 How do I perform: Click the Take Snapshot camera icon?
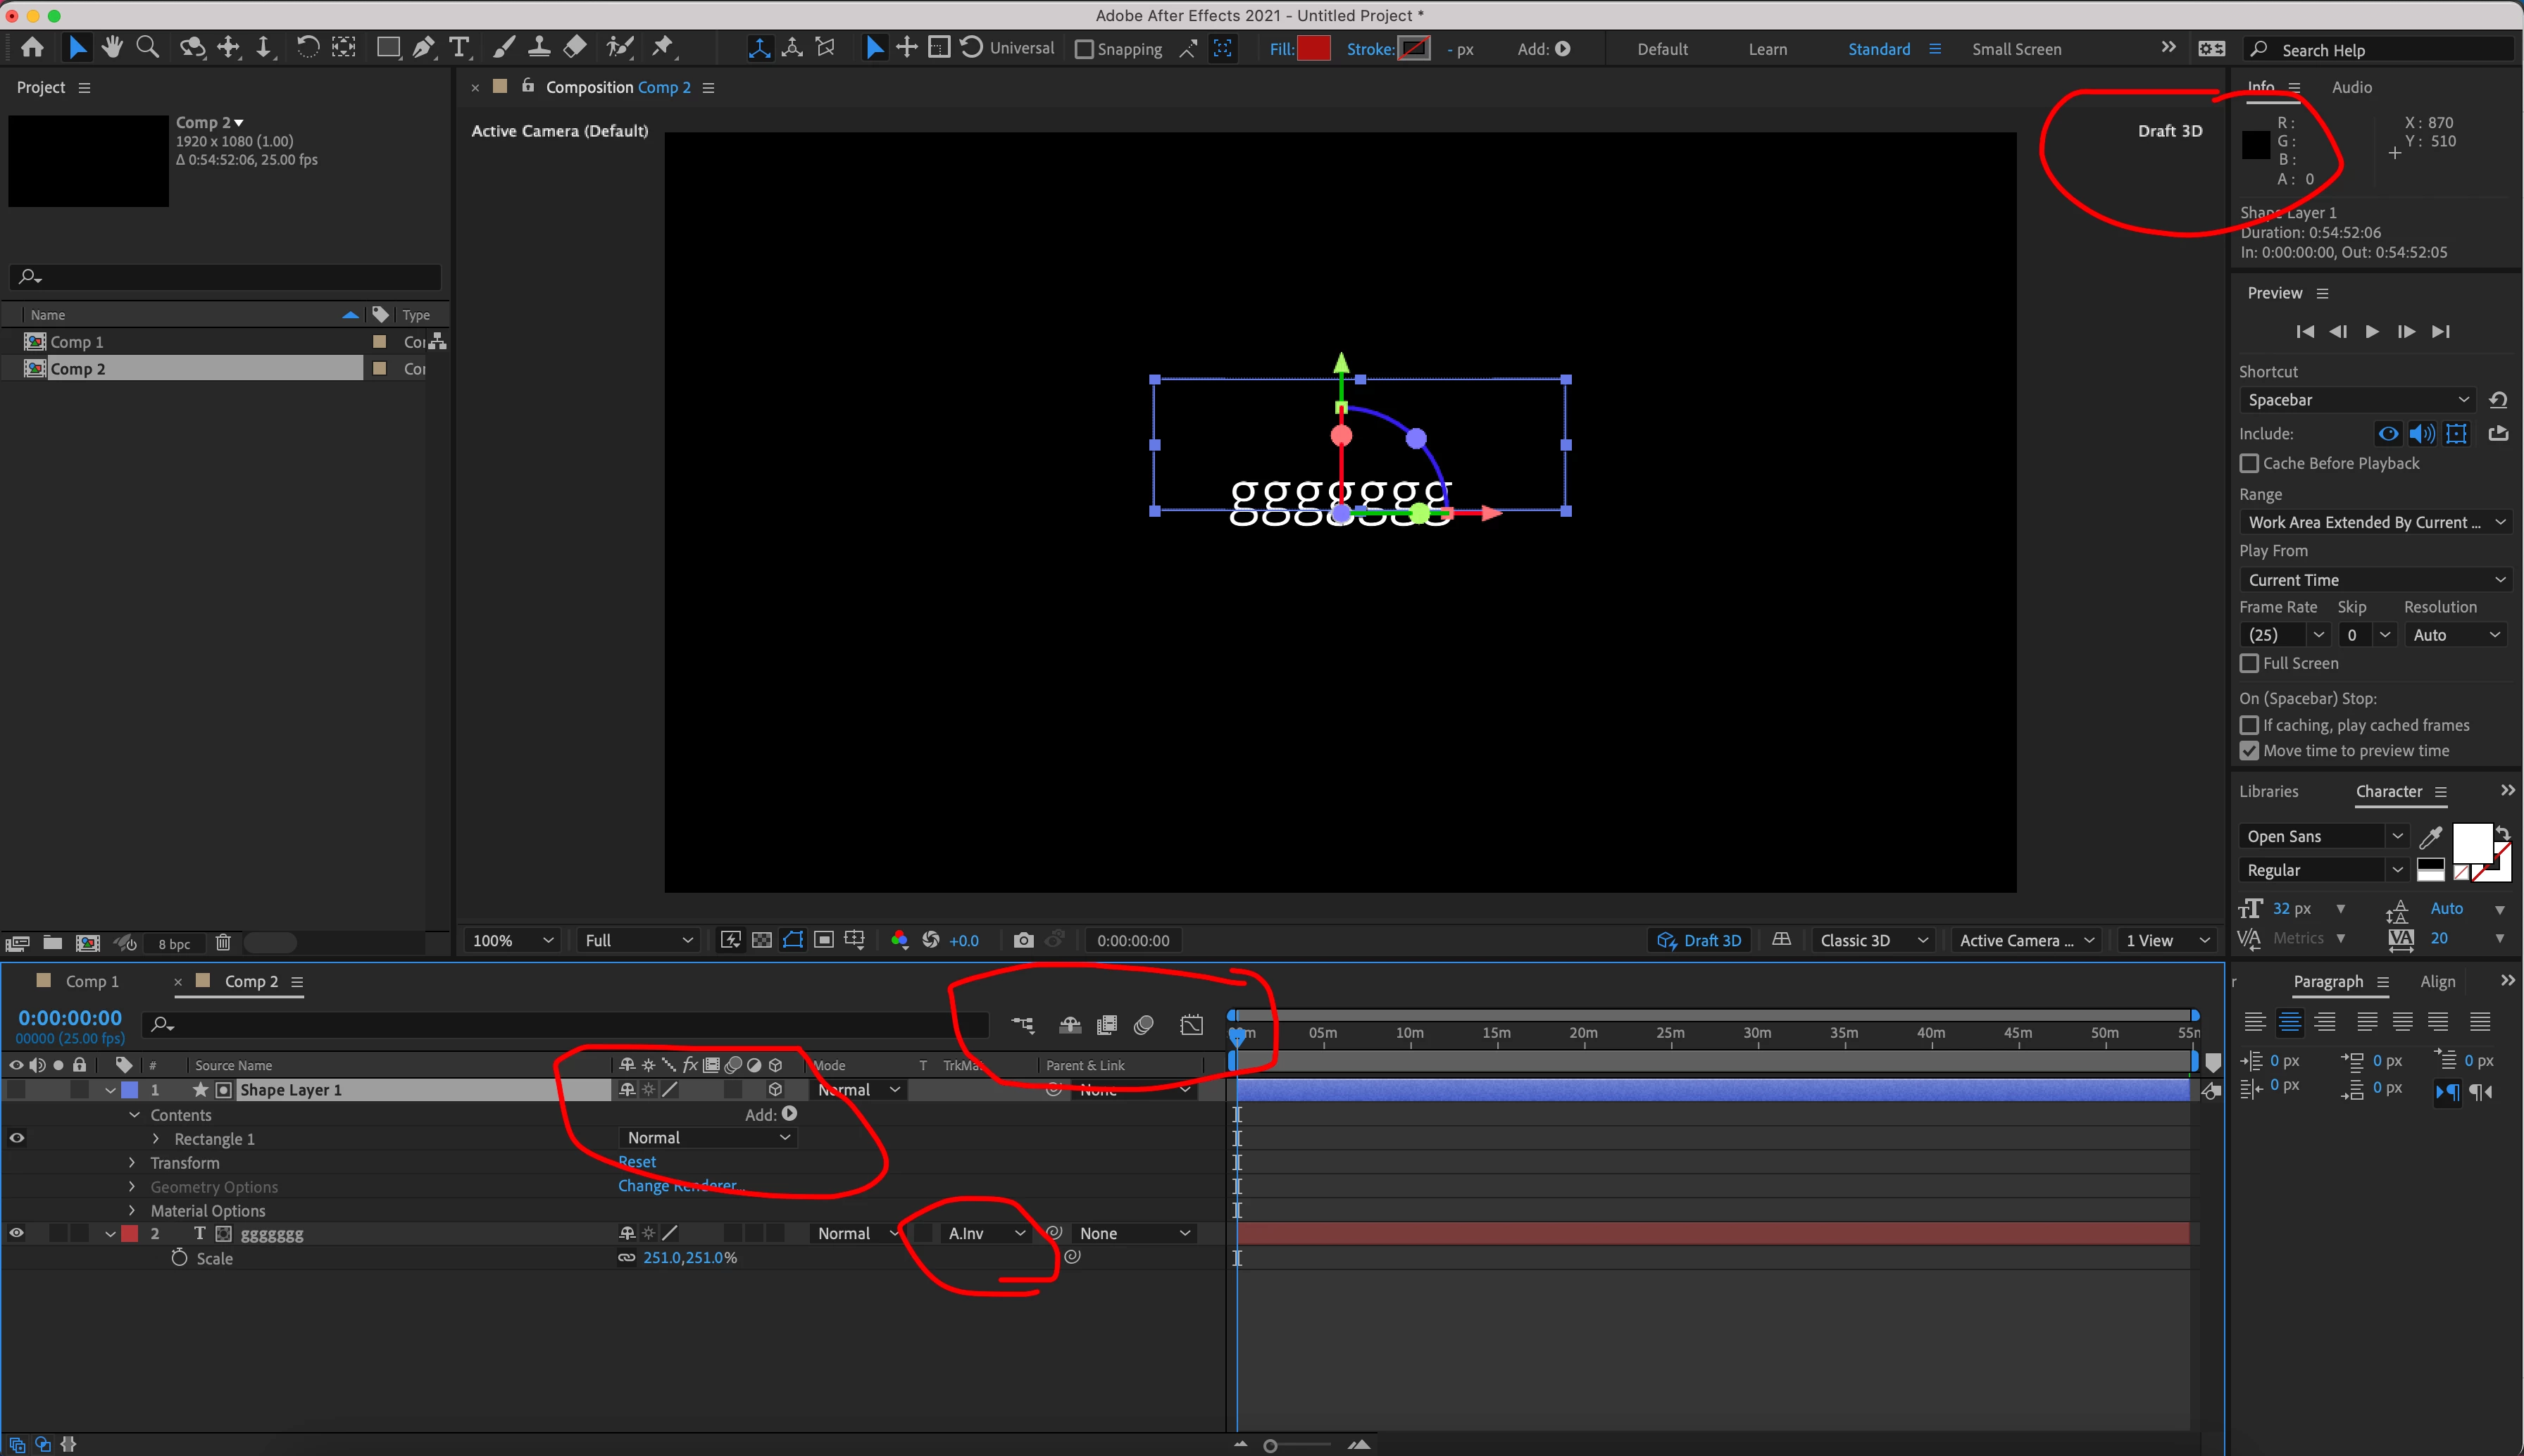1022,940
